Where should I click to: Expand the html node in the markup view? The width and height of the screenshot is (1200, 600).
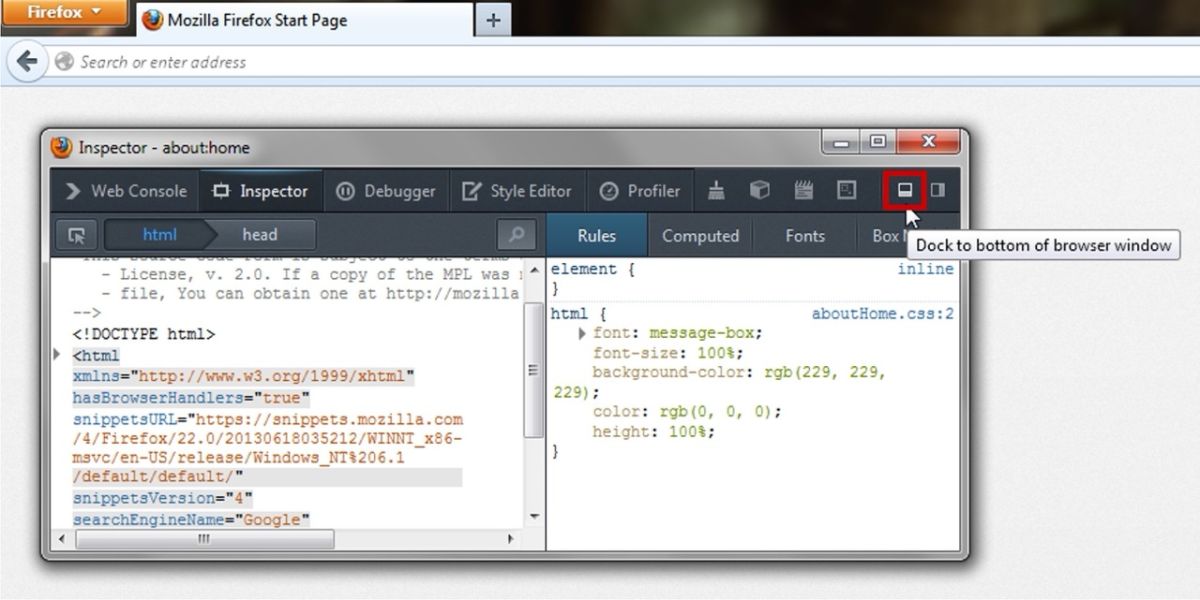click(57, 354)
